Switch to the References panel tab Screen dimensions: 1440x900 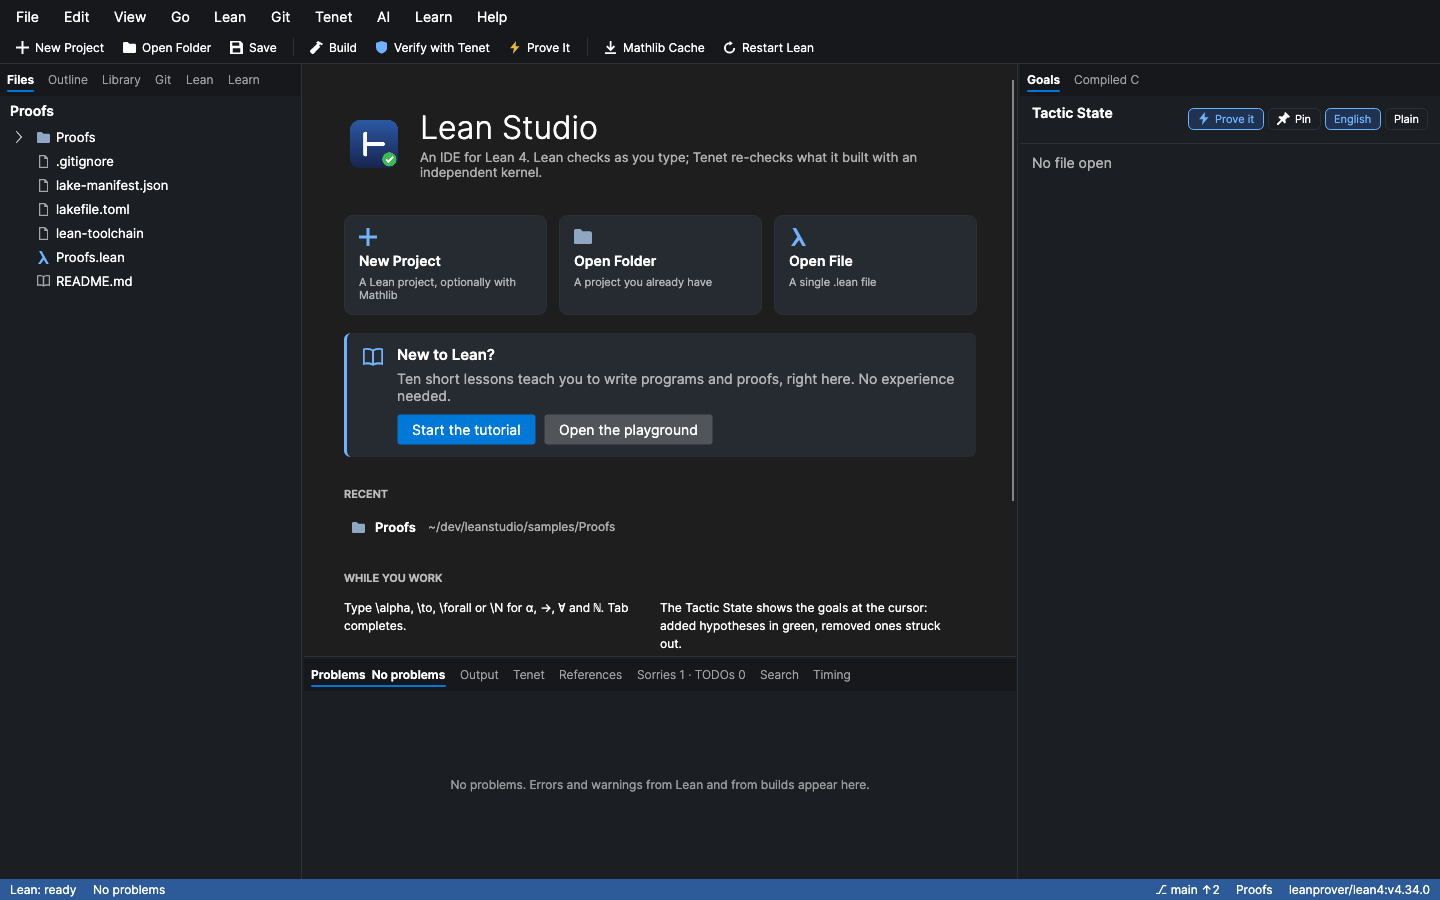tap(590, 675)
